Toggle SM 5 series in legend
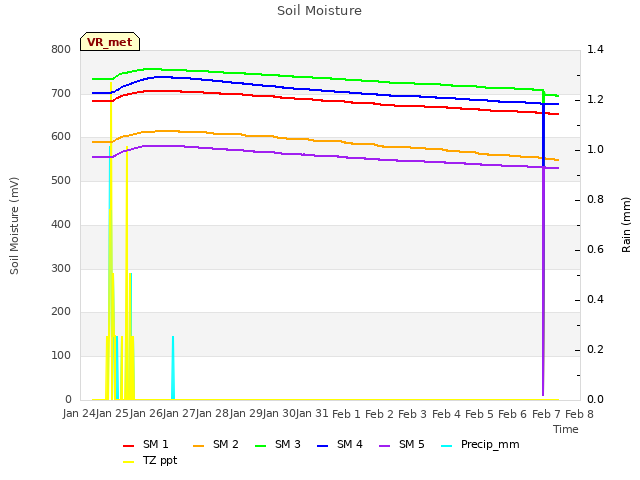The image size is (640, 480). tap(402, 444)
